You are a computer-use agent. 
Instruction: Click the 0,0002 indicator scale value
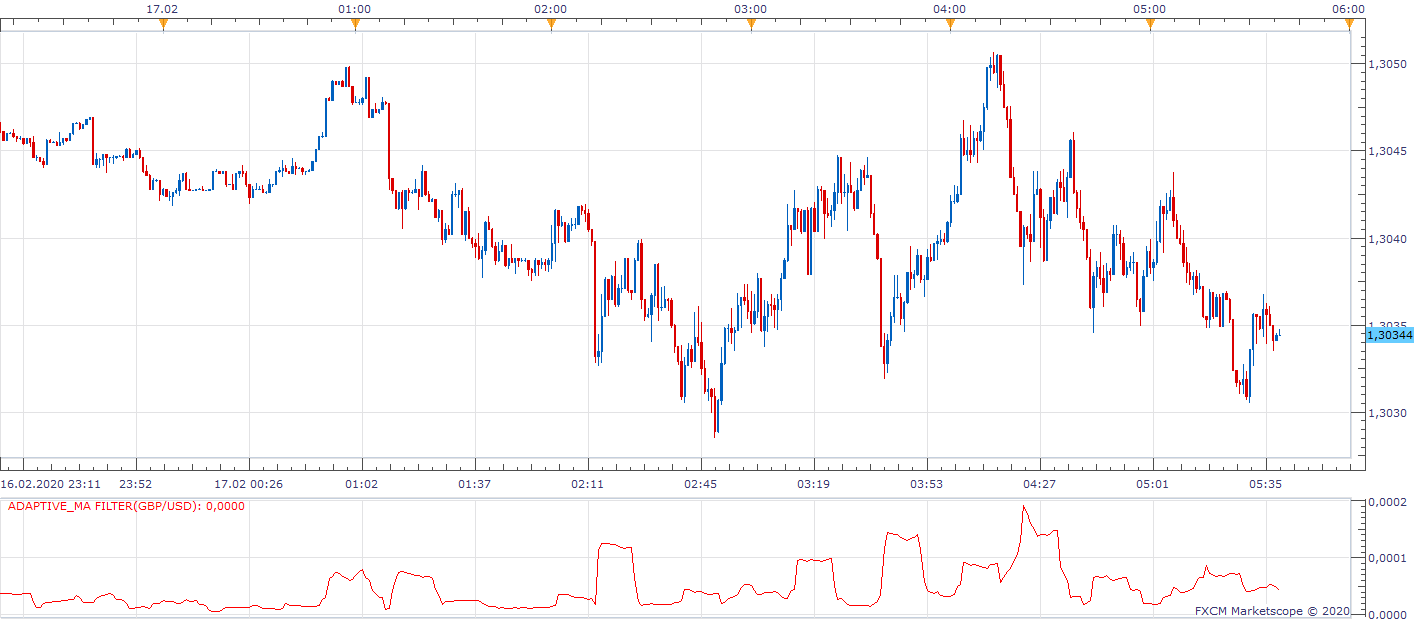(1388, 502)
